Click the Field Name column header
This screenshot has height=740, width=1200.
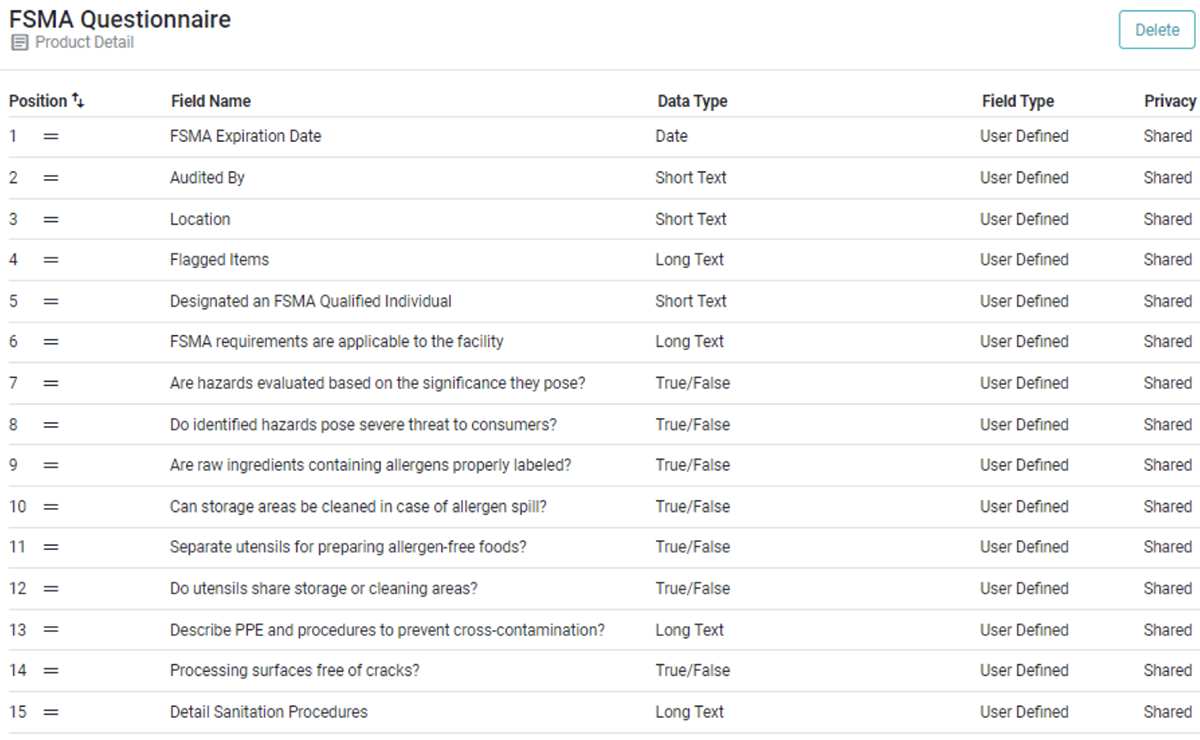pyautogui.click(x=210, y=101)
